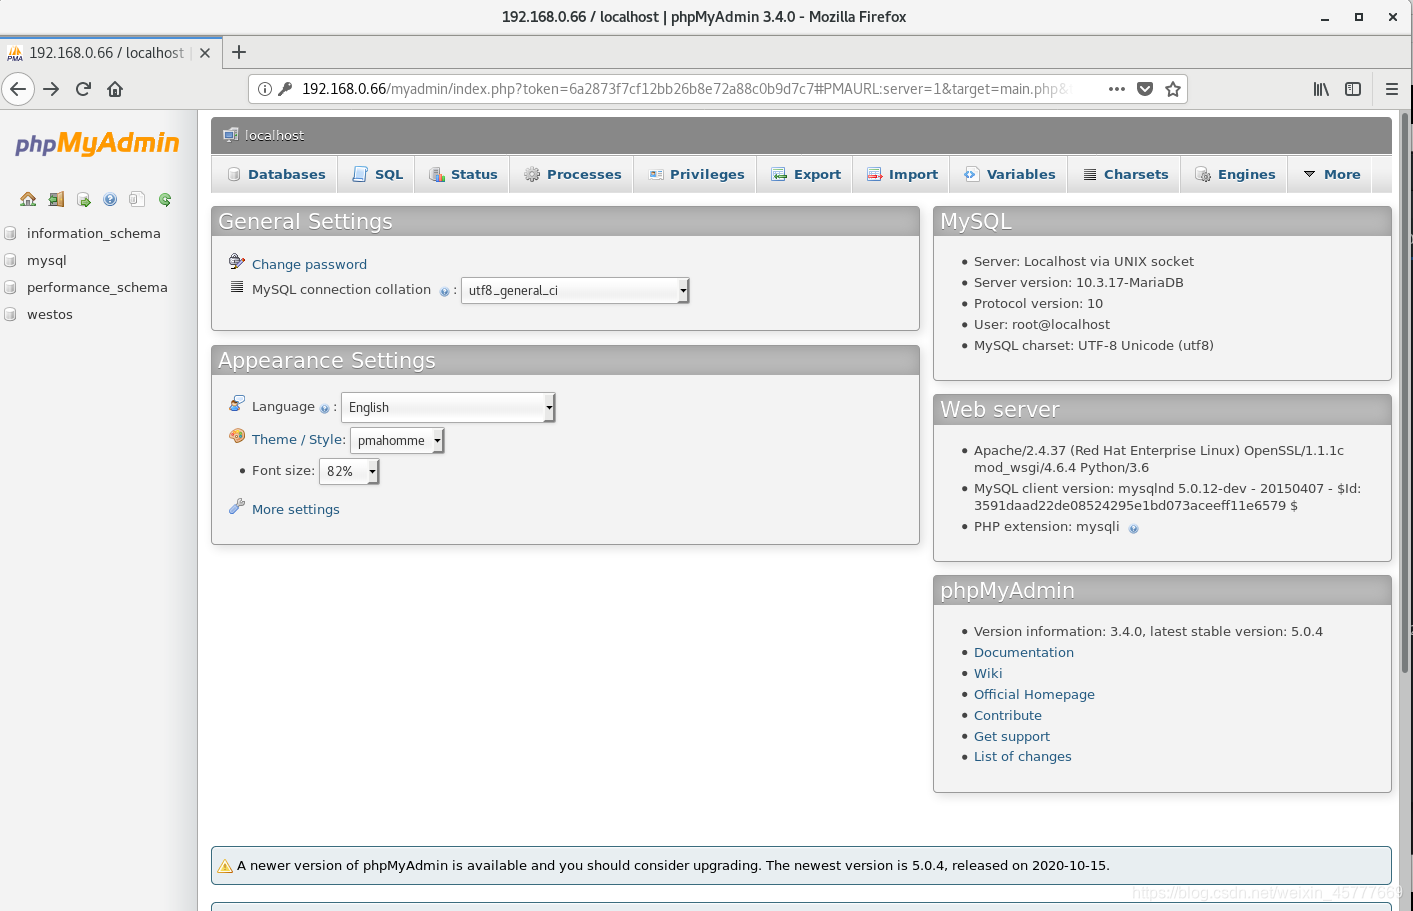The height and width of the screenshot is (911, 1413).
Task: Open the Engines tab
Action: click(1235, 174)
